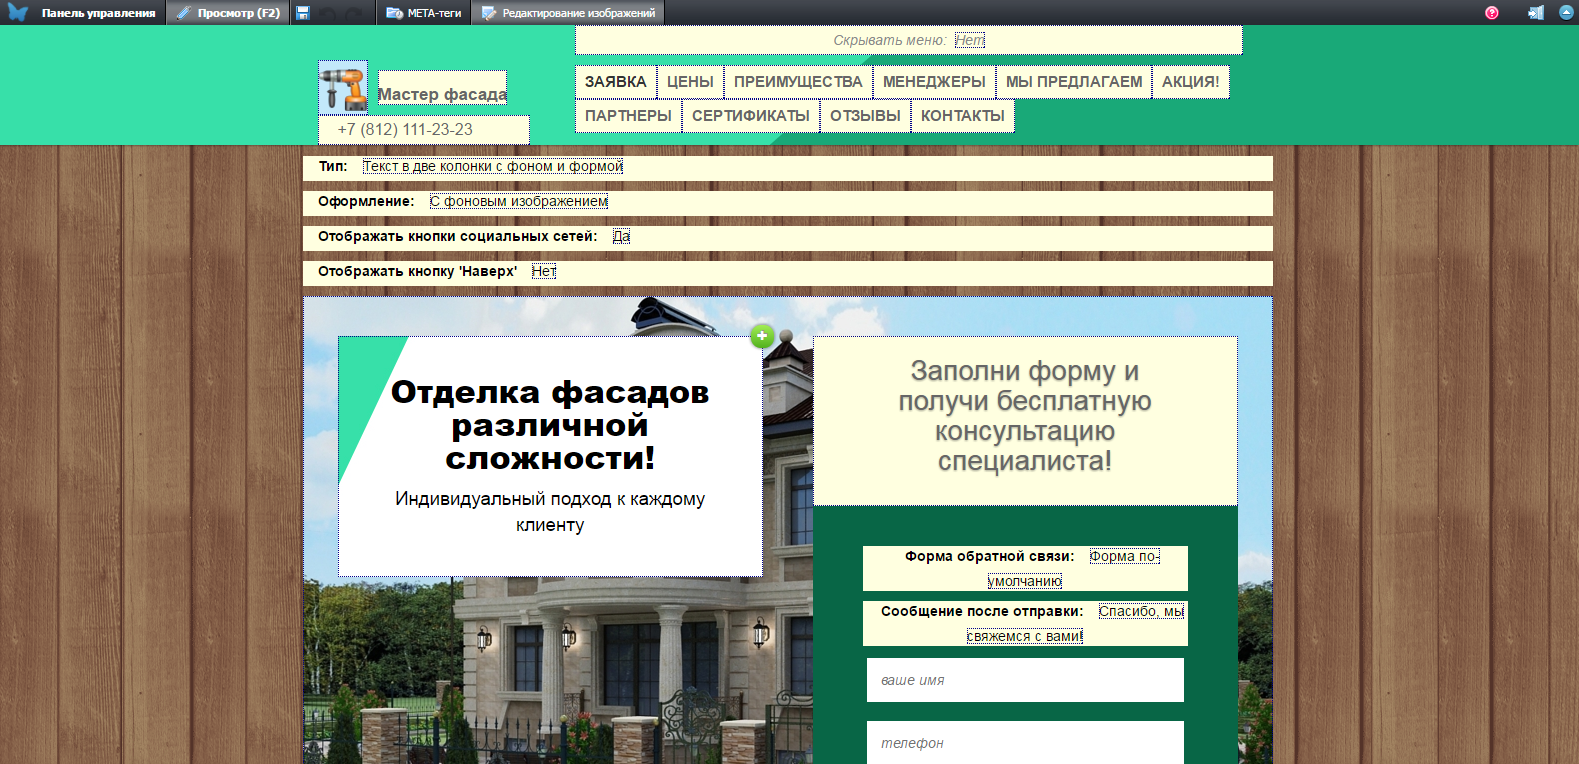The height and width of the screenshot is (764, 1579).
Task: Click the green plus icon on the text block
Action: 762,336
